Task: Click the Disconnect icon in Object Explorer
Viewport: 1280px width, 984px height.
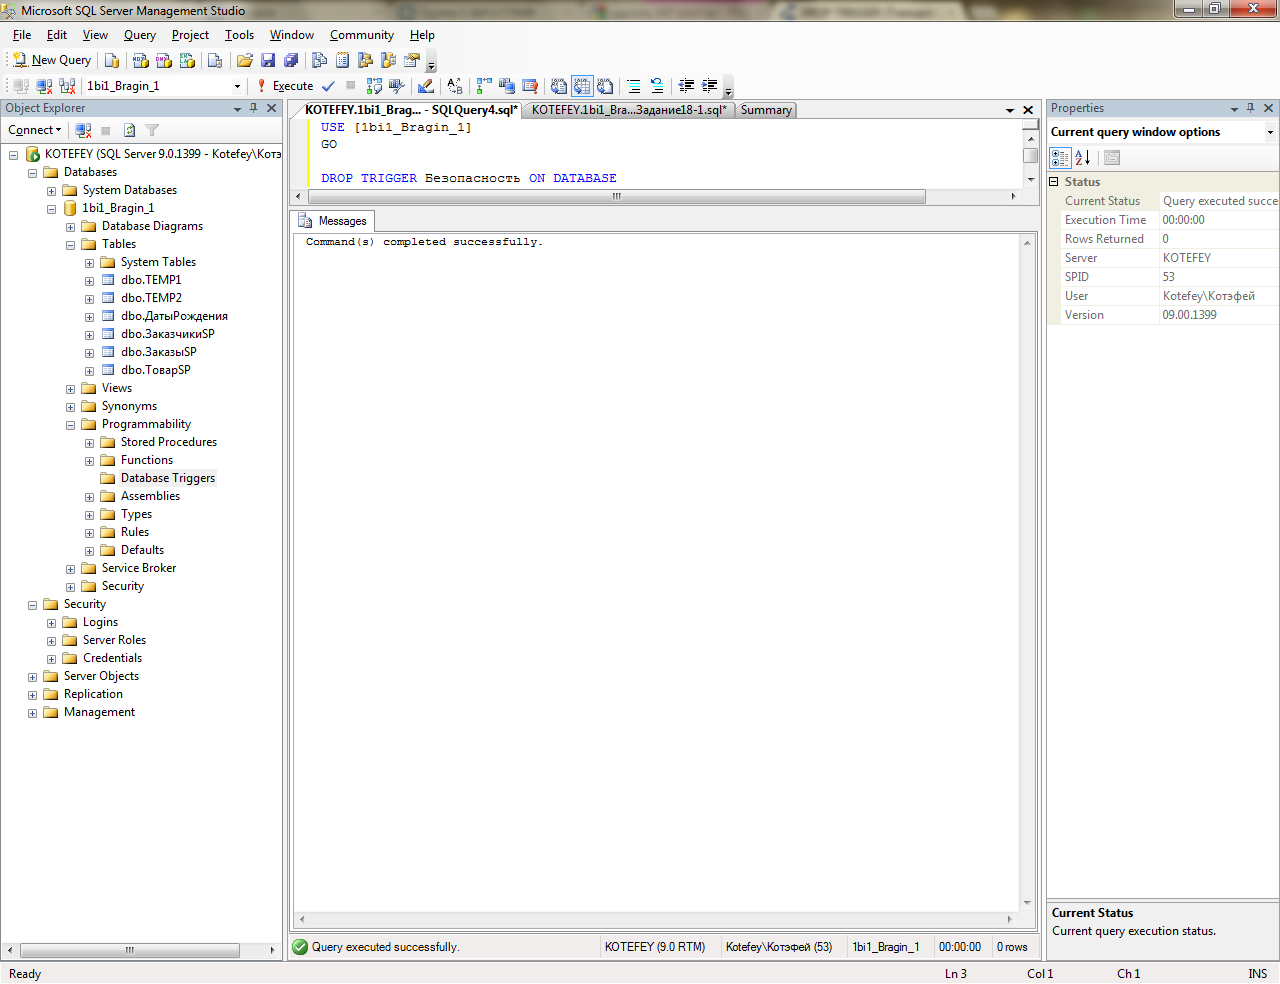Action: tap(83, 130)
